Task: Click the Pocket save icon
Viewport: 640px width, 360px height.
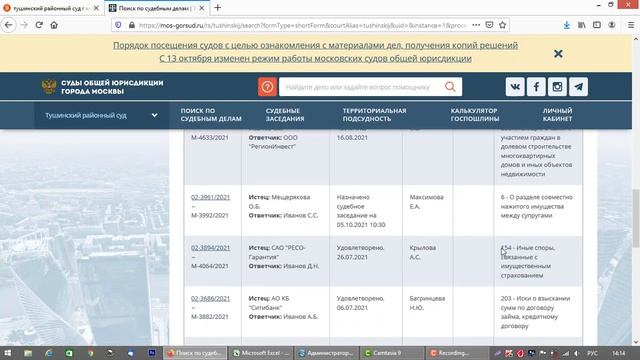Action: [489, 25]
